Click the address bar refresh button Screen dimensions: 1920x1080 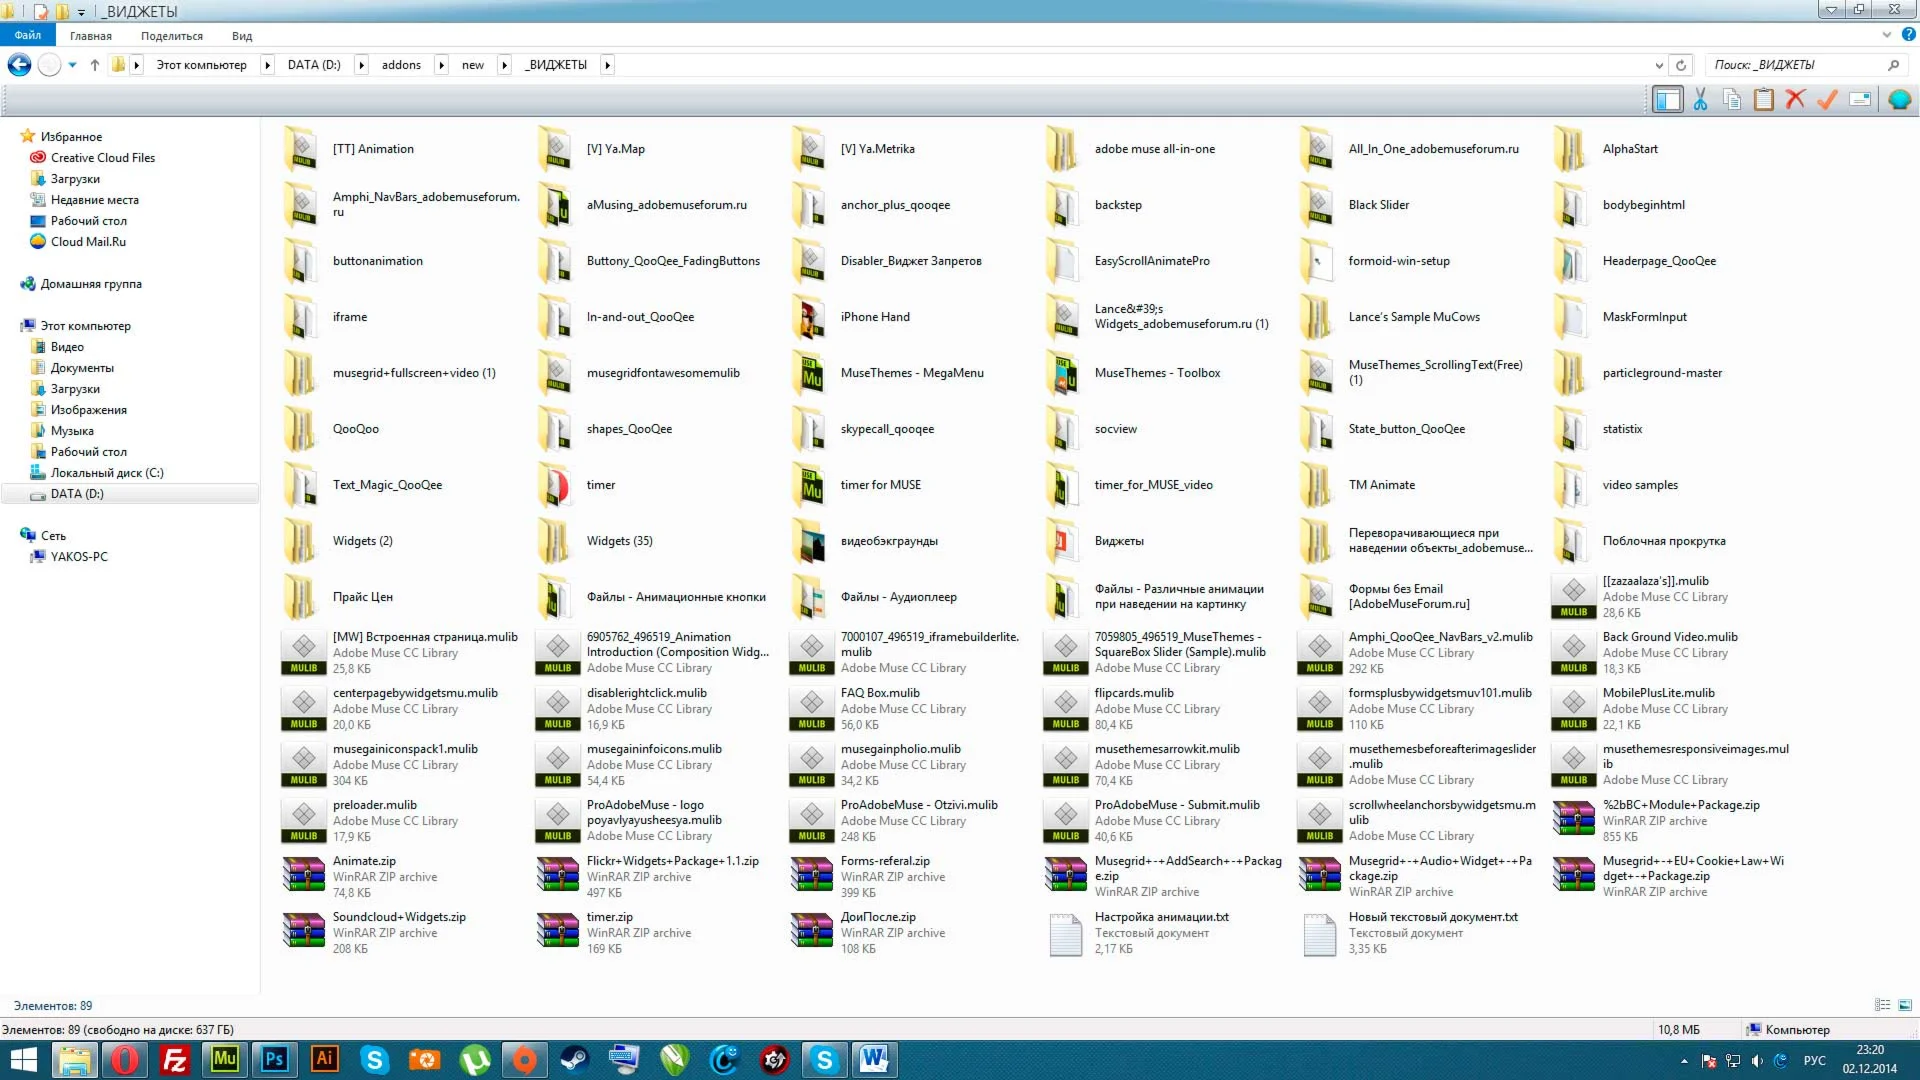(1681, 65)
